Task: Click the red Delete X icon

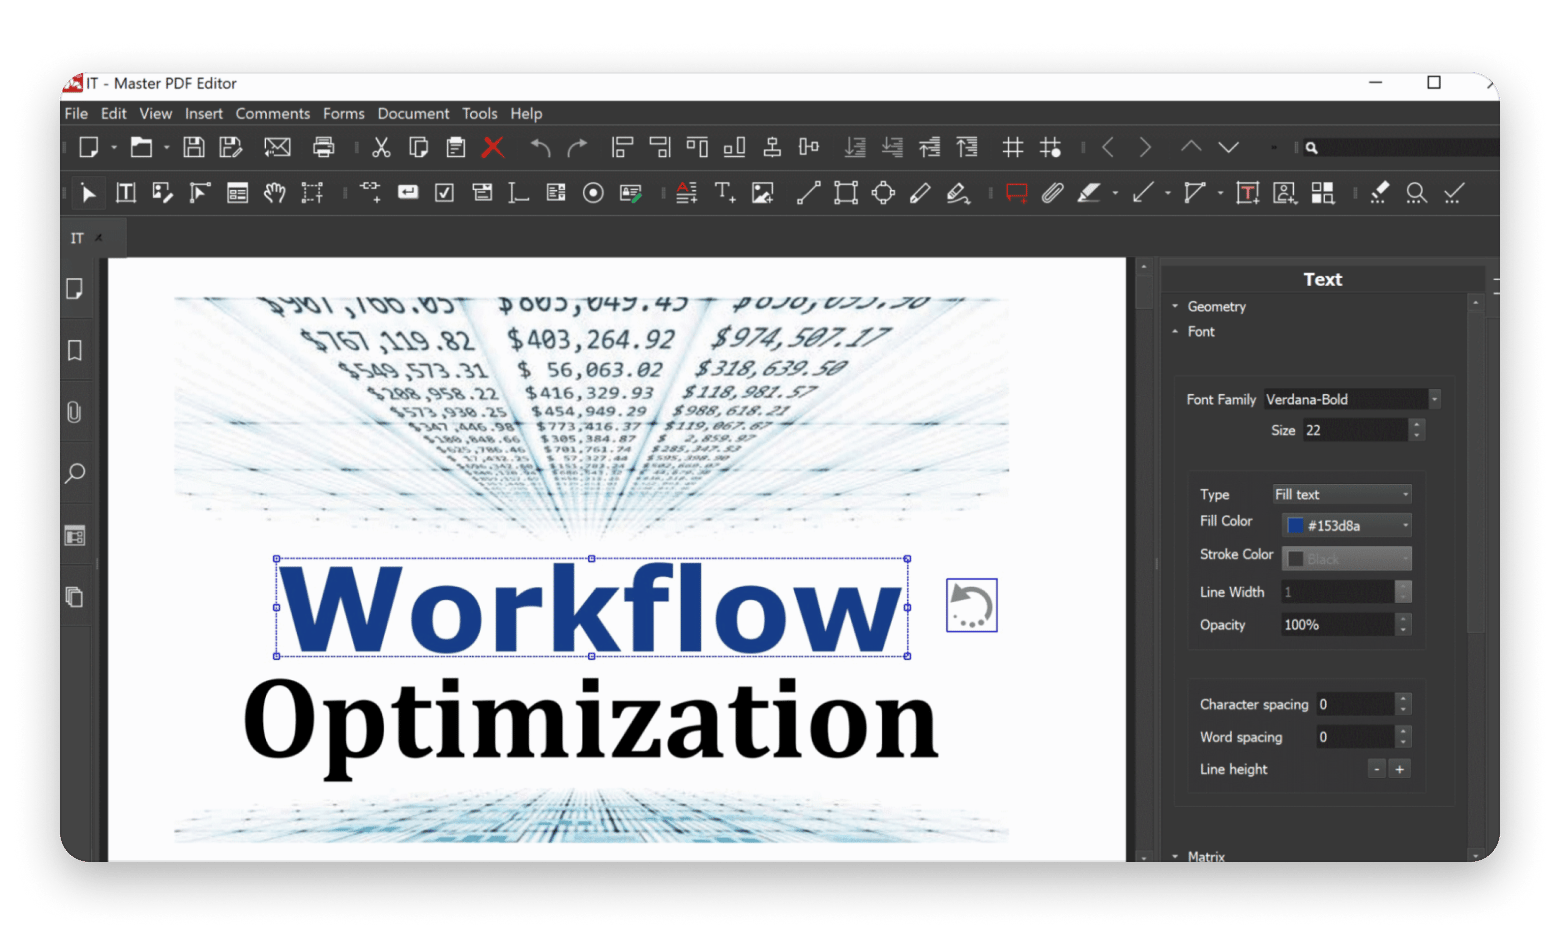Action: pyautogui.click(x=493, y=148)
